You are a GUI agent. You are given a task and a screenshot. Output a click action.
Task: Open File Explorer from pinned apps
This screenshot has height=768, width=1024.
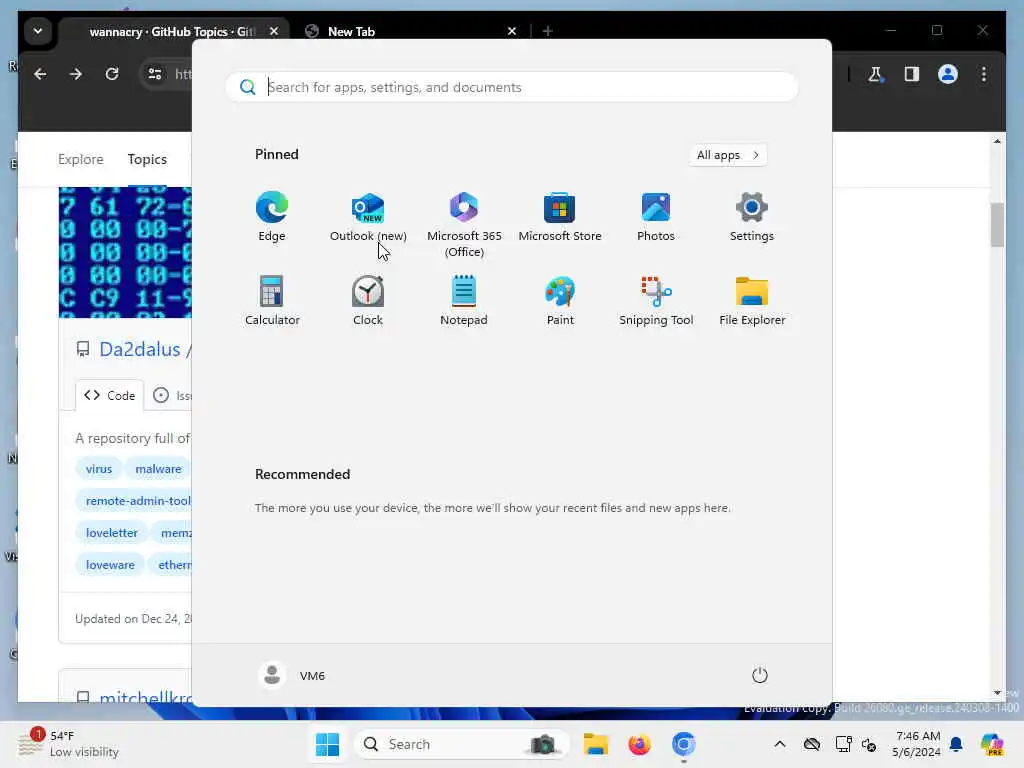click(752, 301)
